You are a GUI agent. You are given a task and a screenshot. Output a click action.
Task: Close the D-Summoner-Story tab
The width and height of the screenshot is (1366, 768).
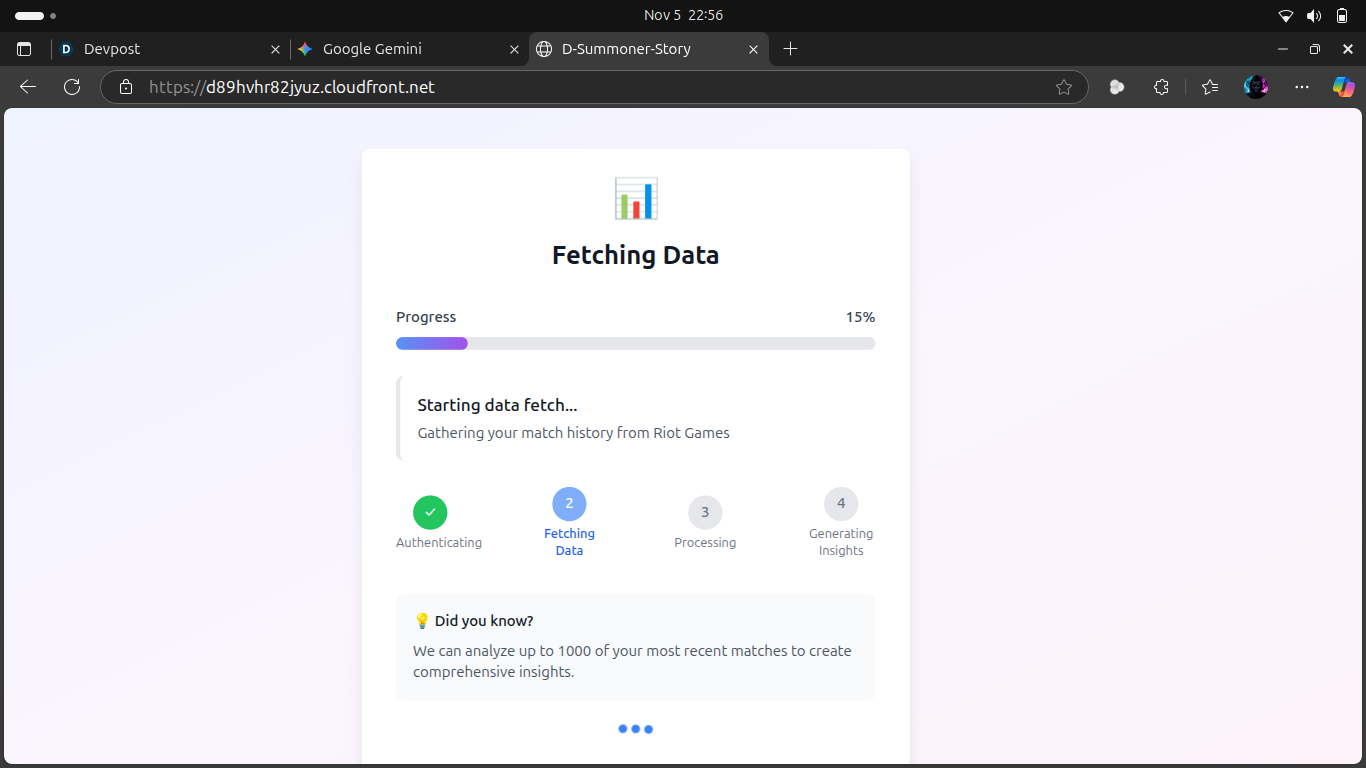click(x=754, y=49)
